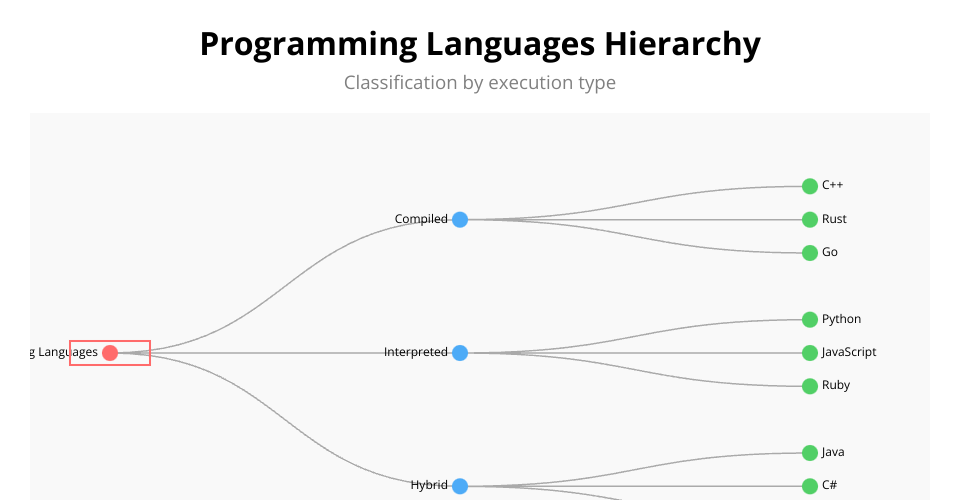Collapse the red root Languages node

tap(110, 353)
